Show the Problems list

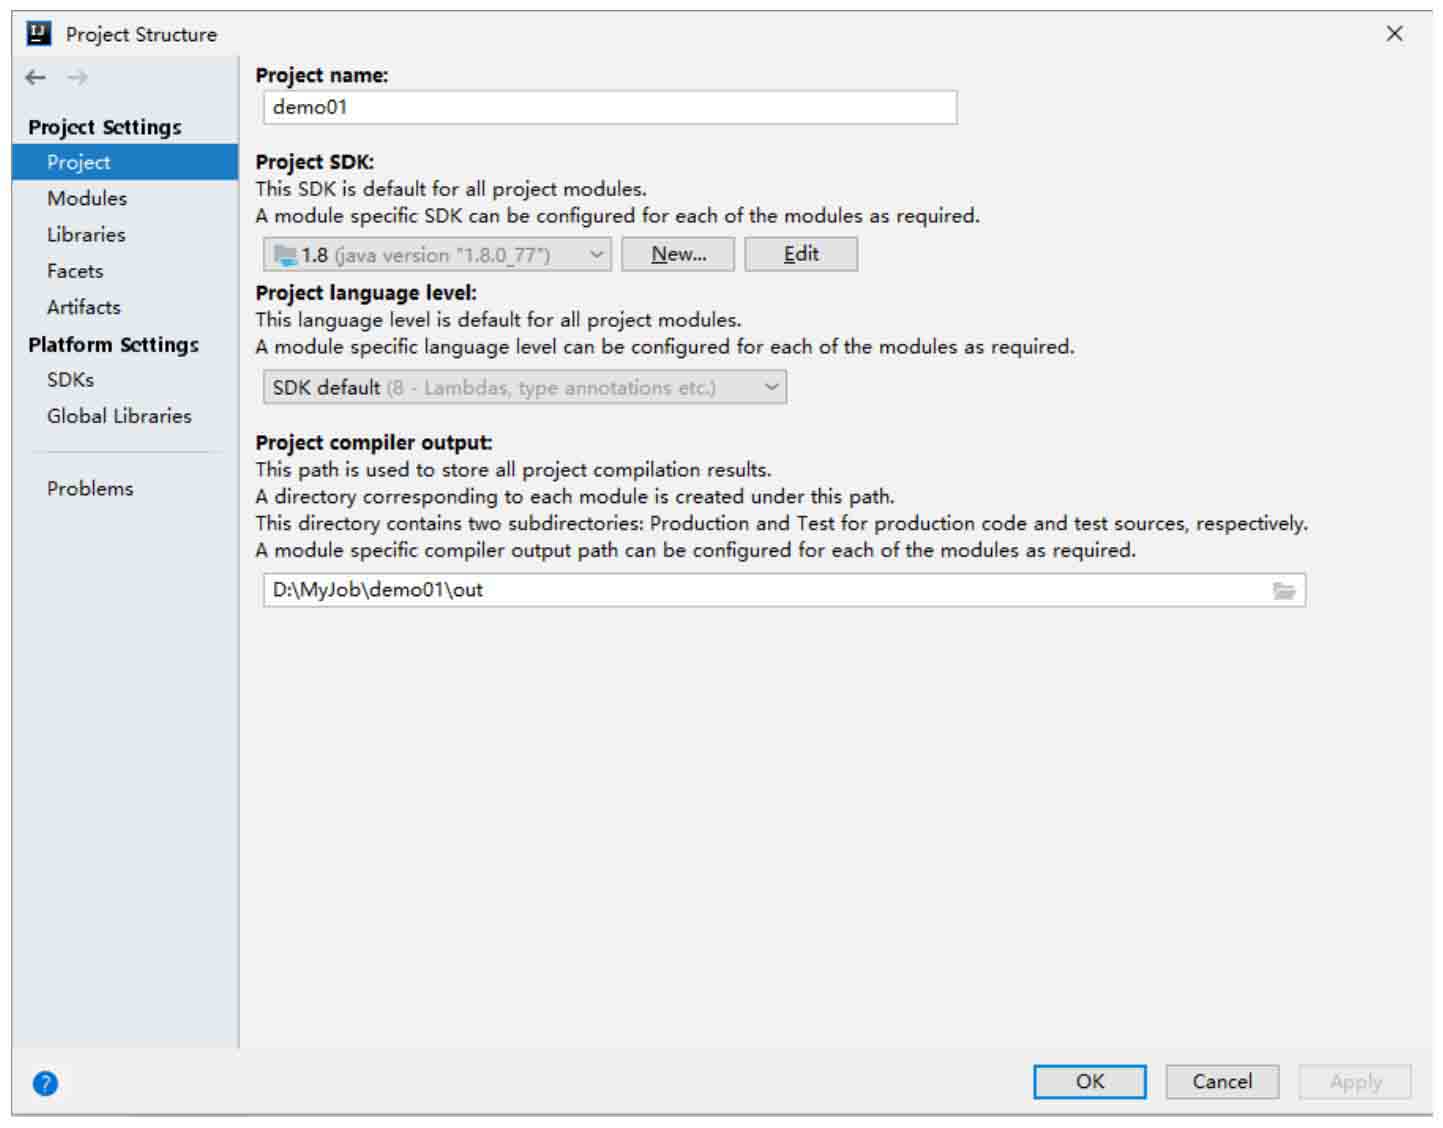click(90, 488)
